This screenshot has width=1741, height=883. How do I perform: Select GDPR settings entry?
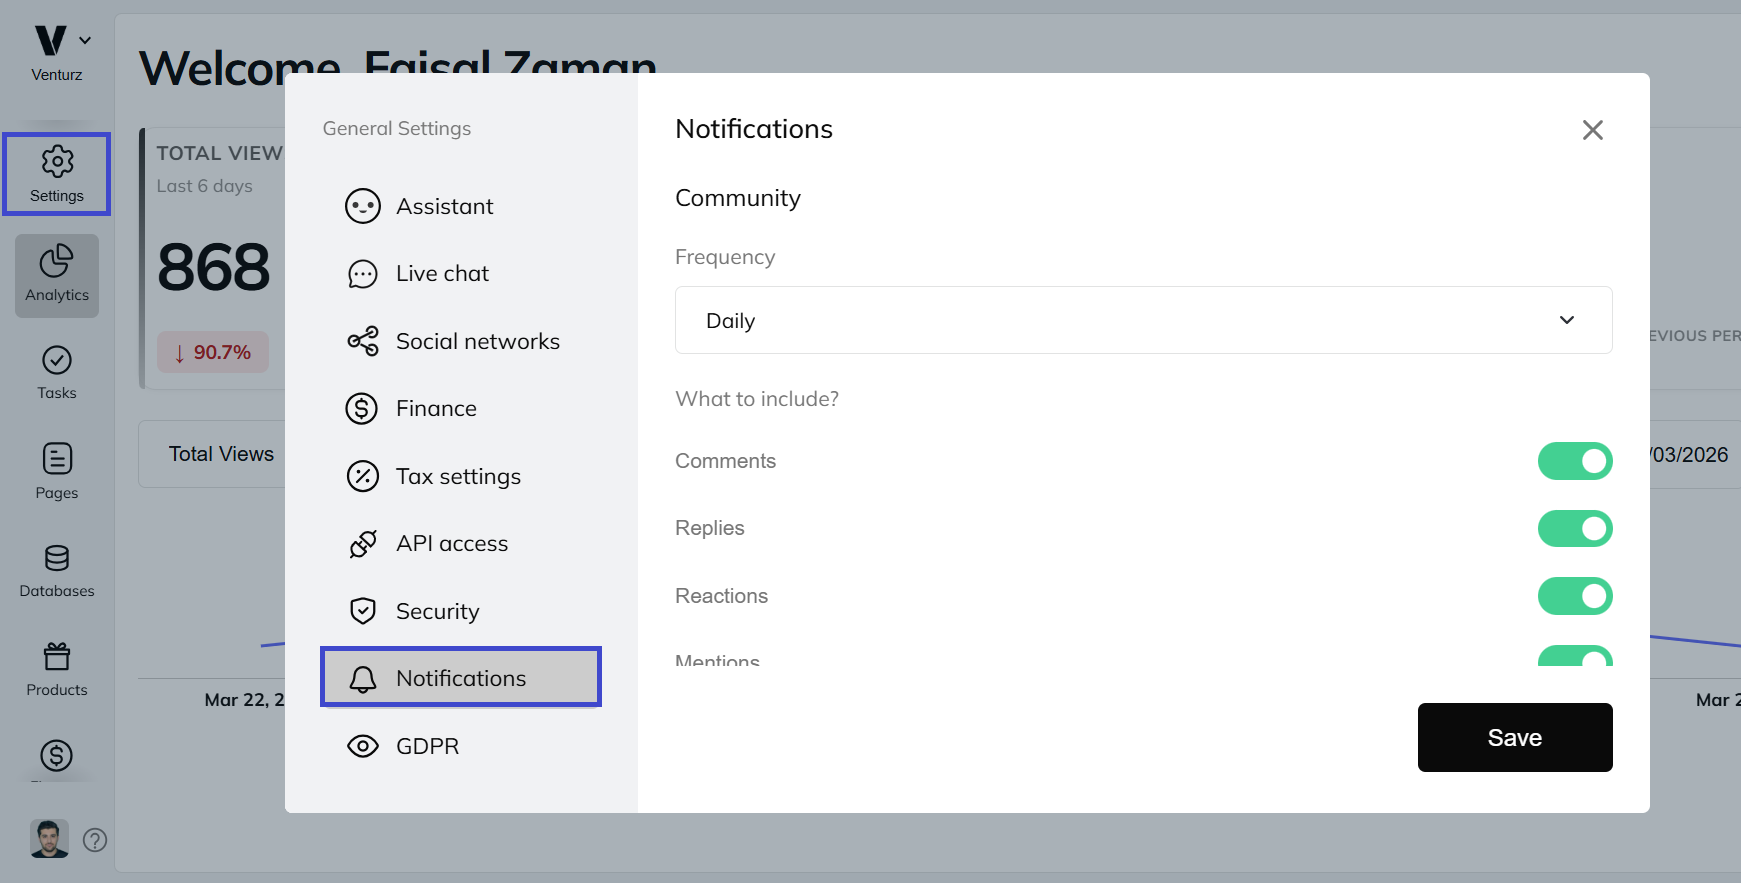(427, 746)
